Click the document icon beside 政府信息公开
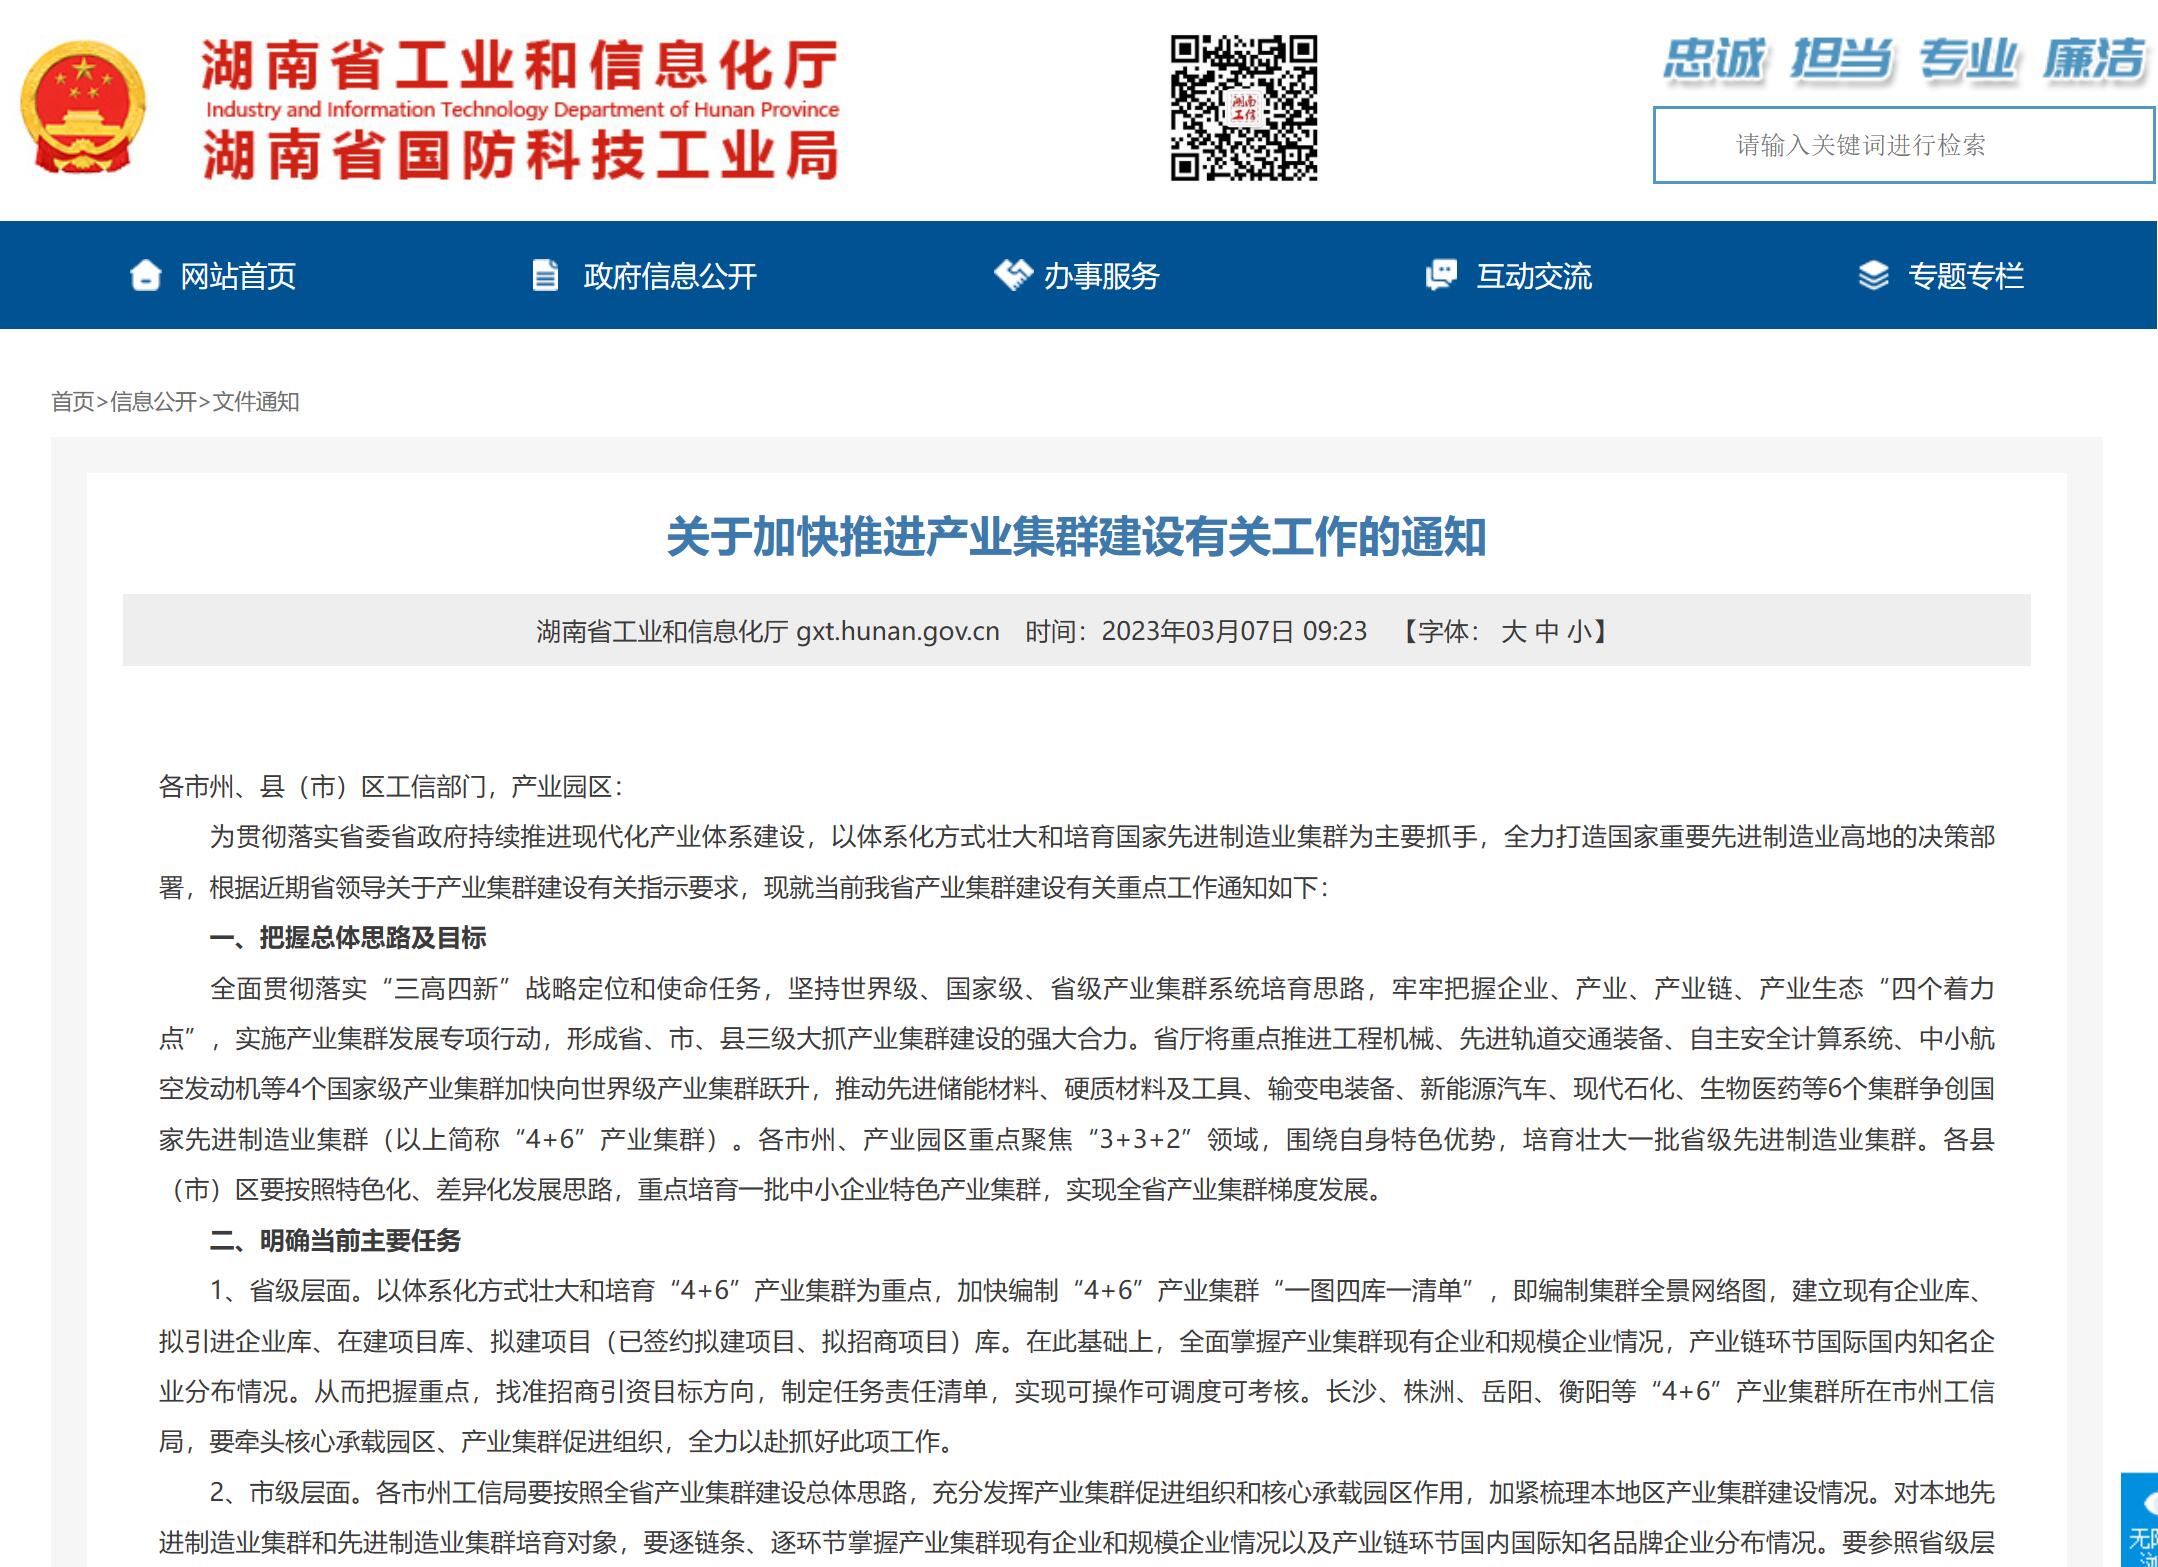Image resolution: width=2158 pixels, height=1567 pixels. tap(545, 275)
